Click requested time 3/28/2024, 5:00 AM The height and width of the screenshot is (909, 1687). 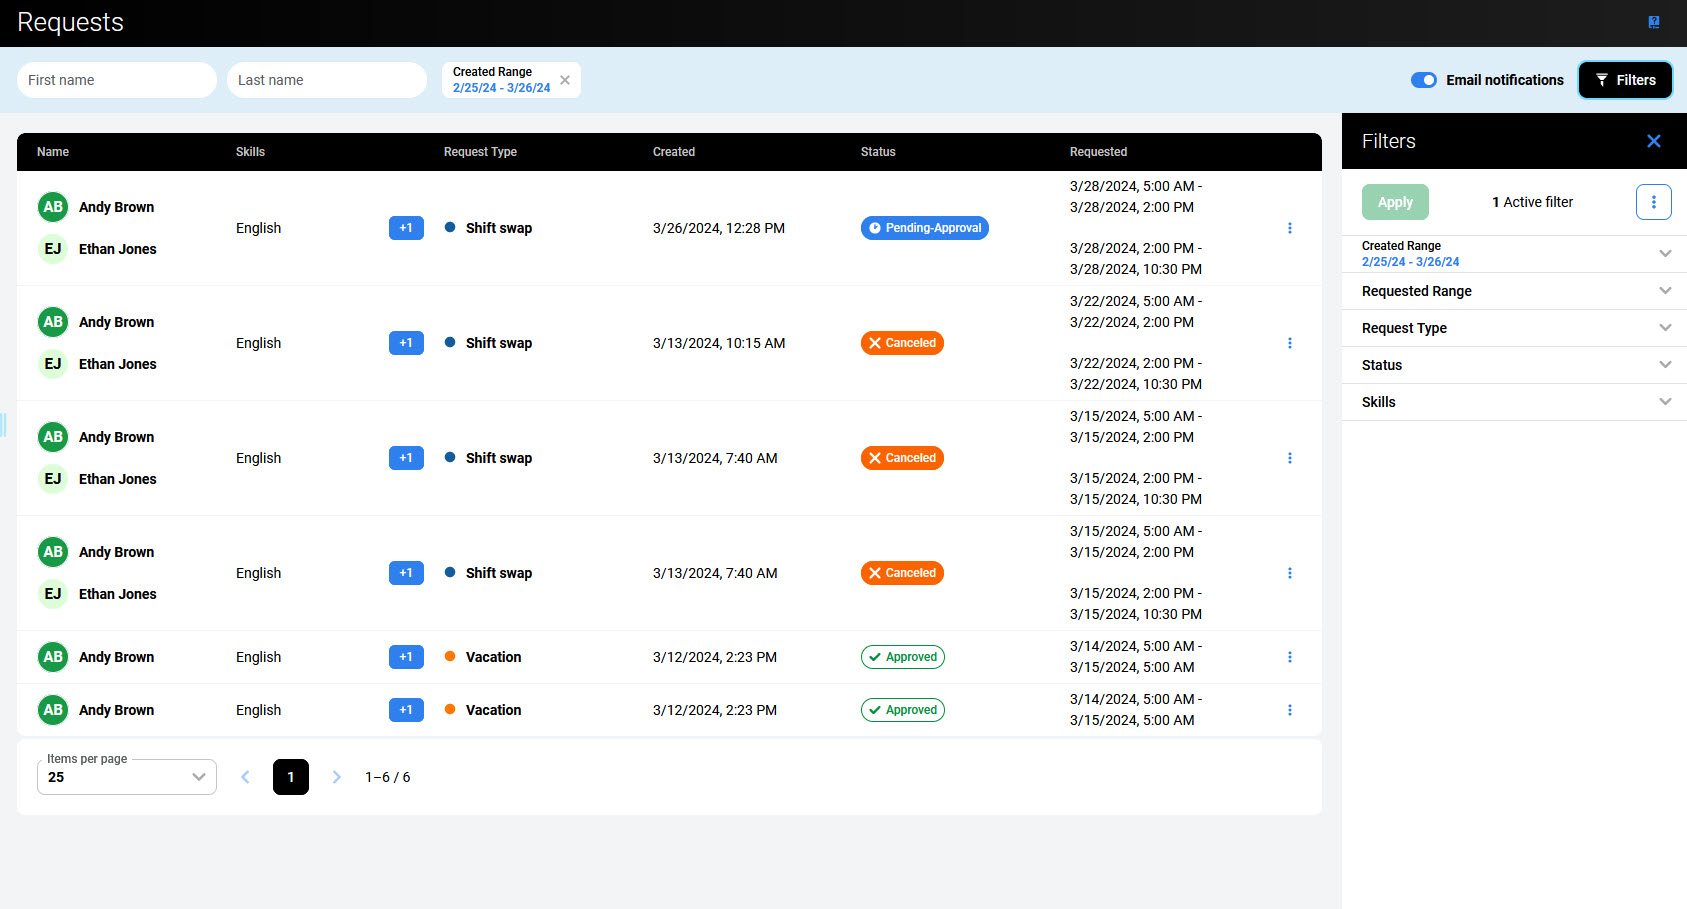pyautogui.click(x=1136, y=197)
